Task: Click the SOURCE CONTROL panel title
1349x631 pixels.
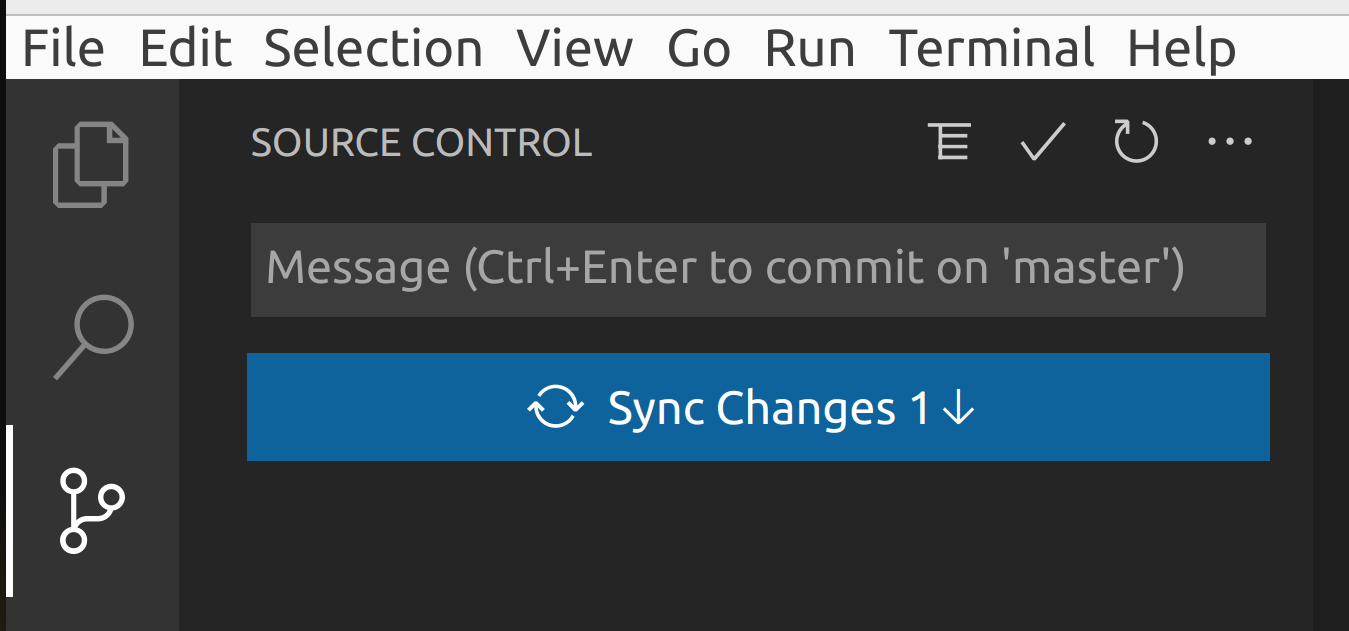Action: 421,143
